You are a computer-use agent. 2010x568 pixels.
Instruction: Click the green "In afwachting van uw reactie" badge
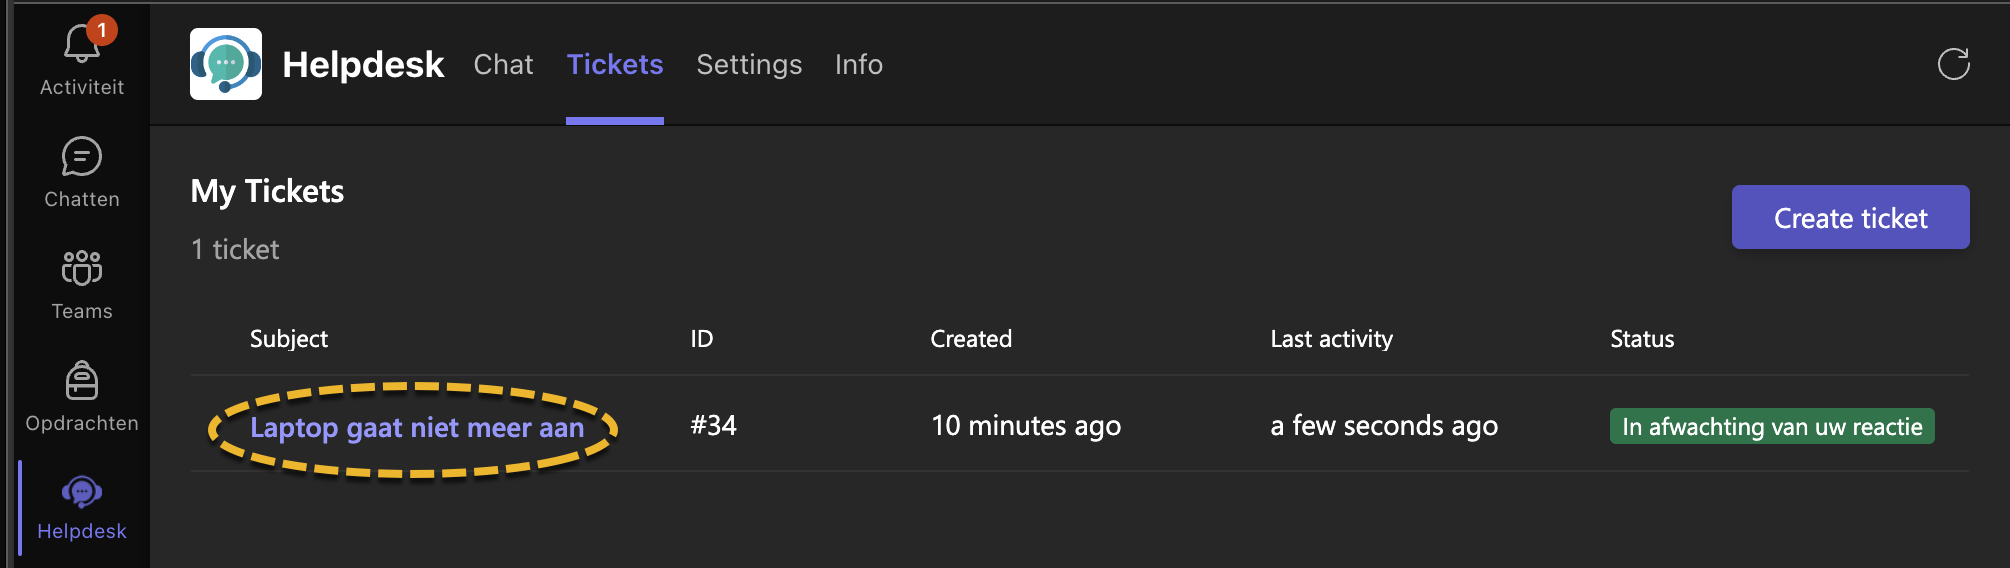click(1772, 427)
